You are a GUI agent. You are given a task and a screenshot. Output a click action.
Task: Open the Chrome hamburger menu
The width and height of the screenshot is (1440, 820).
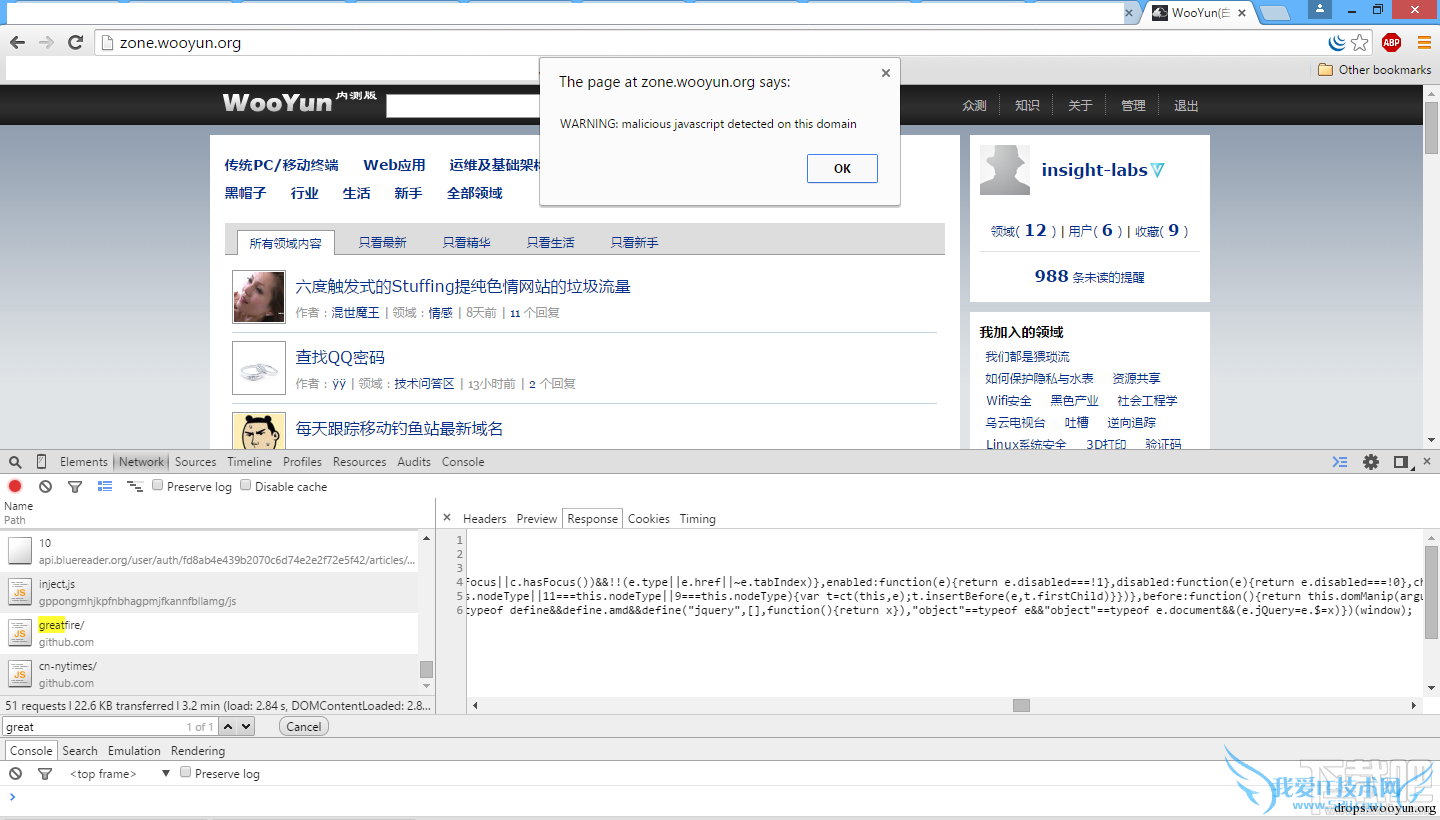(1424, 42)
